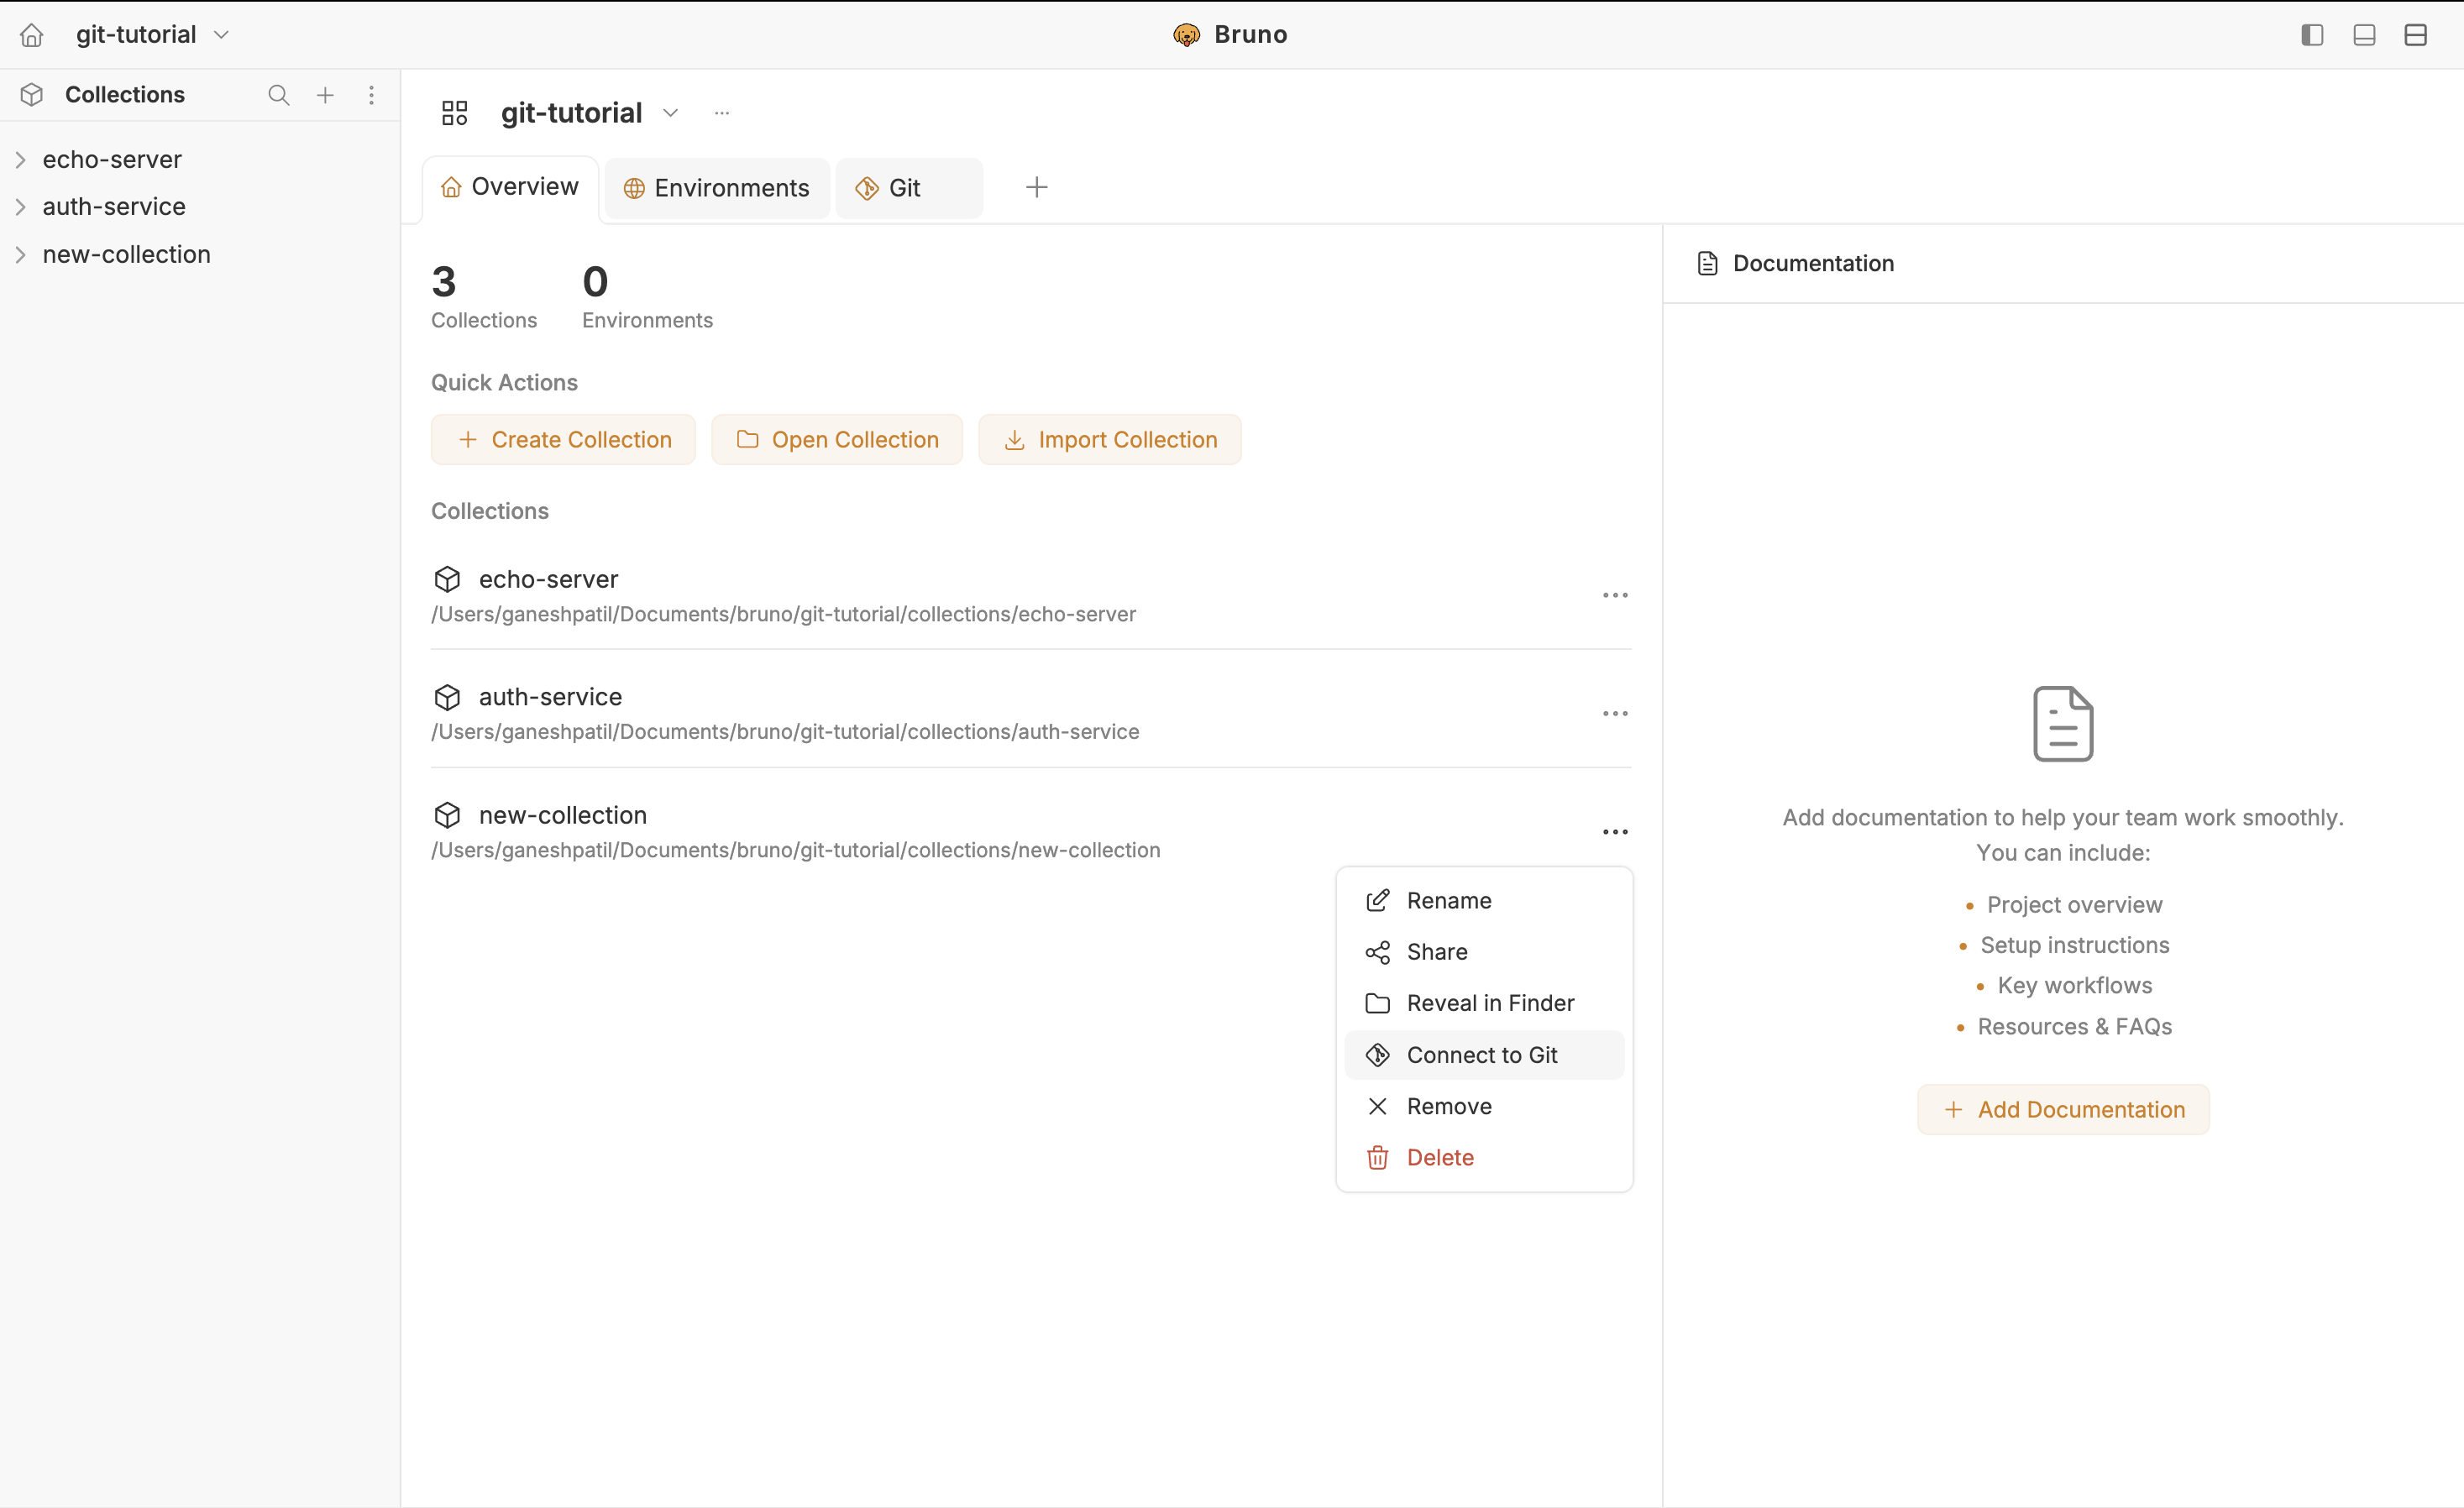Open auth-service from the collections list
The height and width of the screenshot is (1508, 2464).
pyautogui.click(x=551, y=698)
